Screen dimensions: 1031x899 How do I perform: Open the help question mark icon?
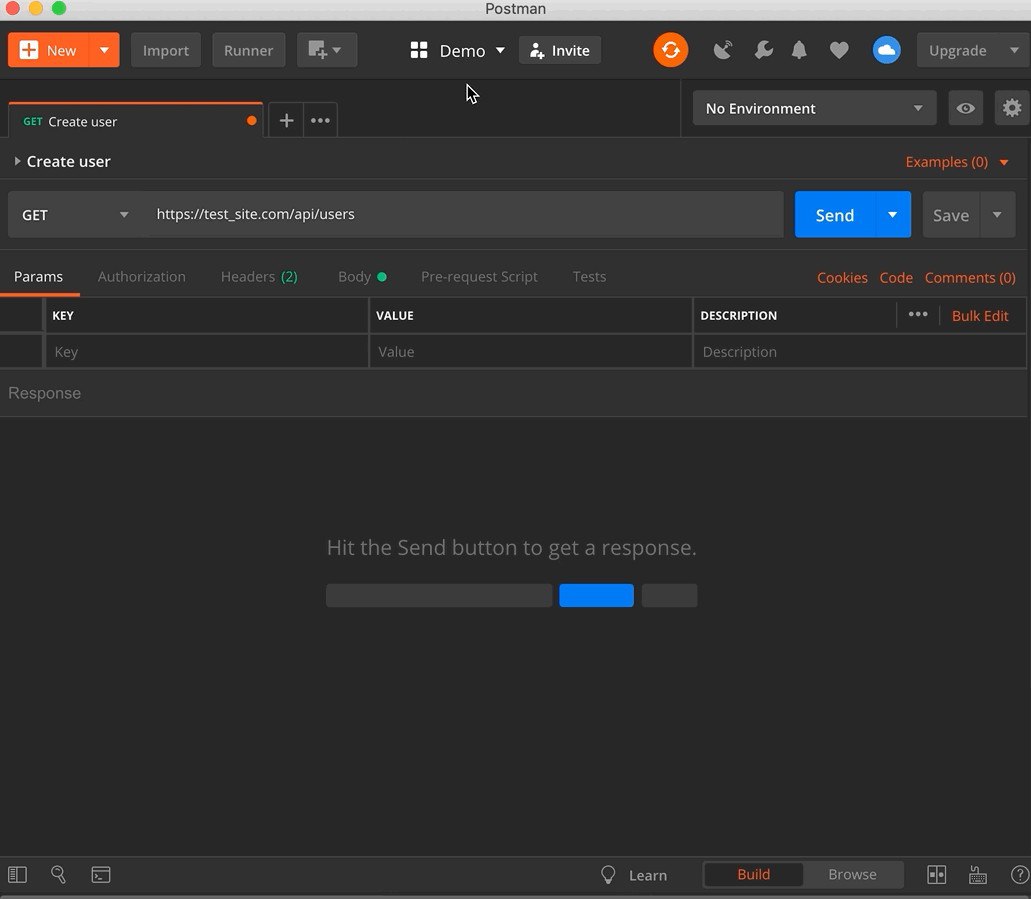1020,874
